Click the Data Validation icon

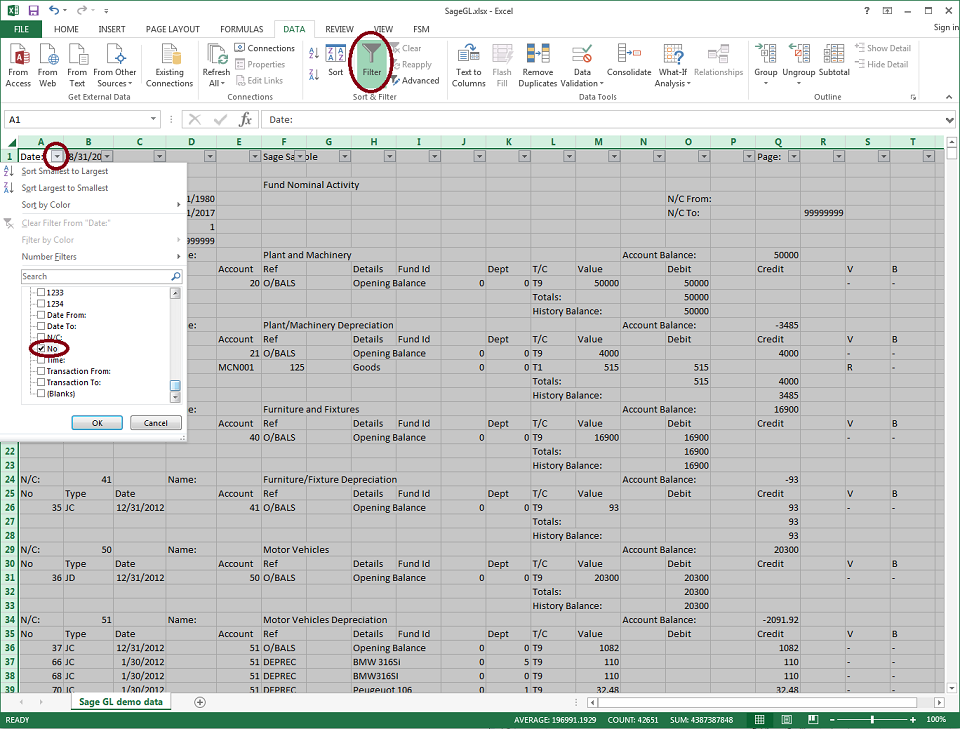pos(582,54)
